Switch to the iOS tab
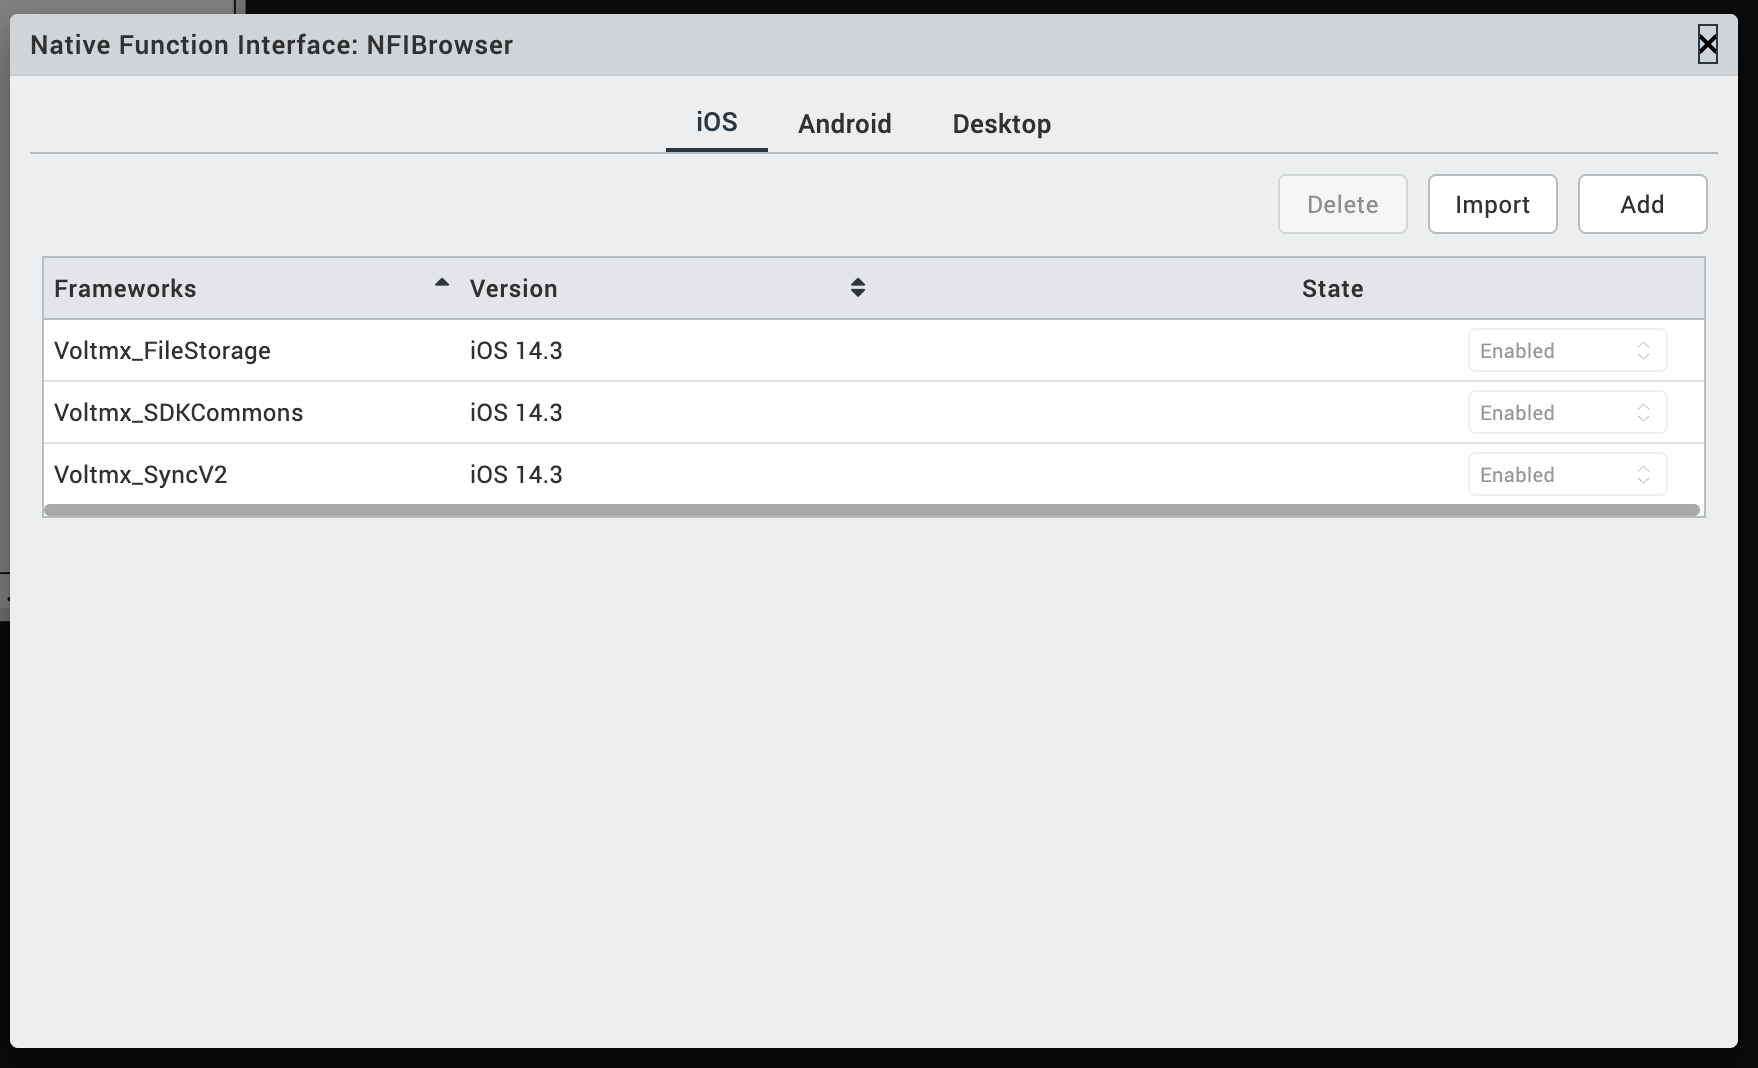1758x1068 pixels. (x=716, y=122)
